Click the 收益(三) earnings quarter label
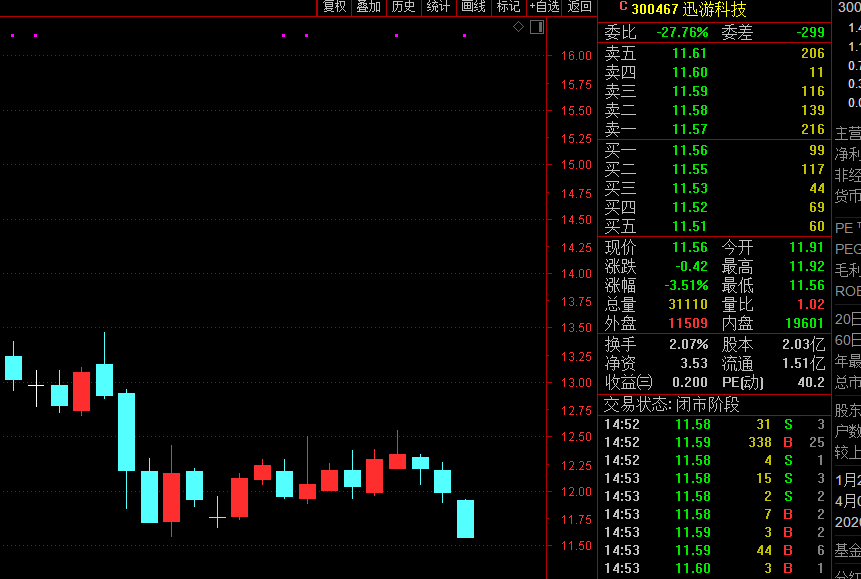 (628, 382)
